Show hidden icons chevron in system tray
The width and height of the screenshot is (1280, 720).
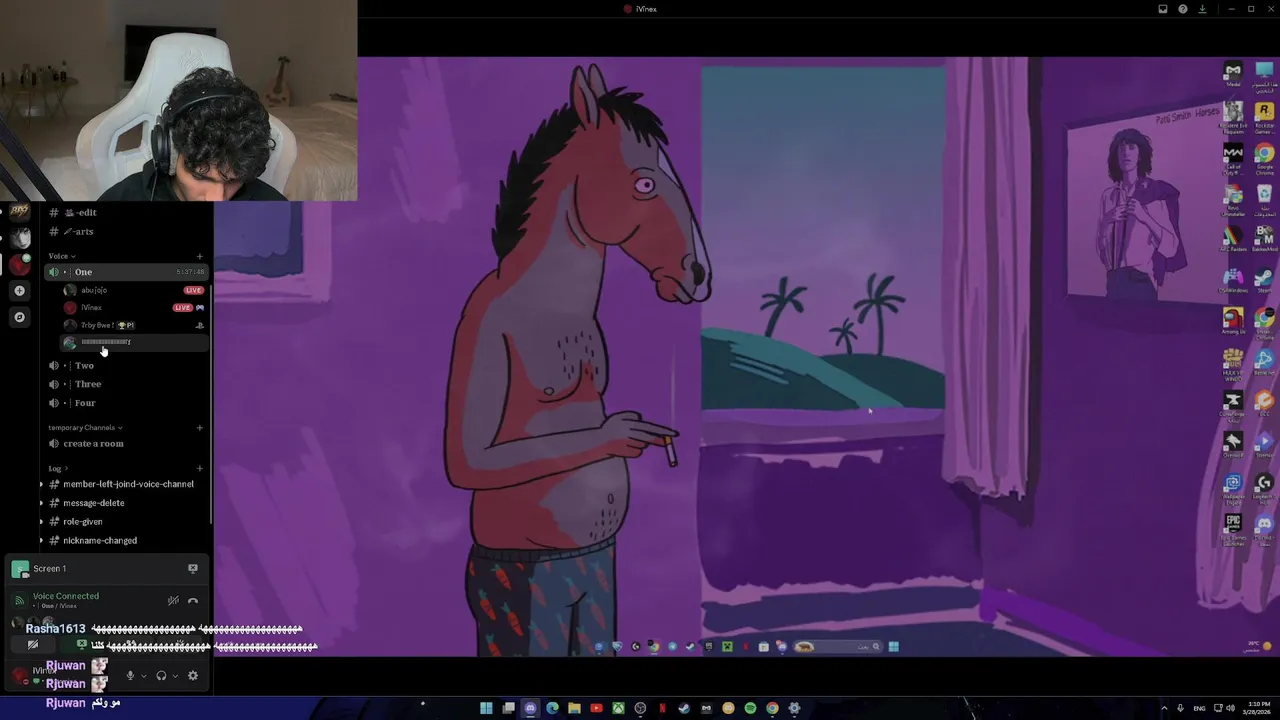click(x=1163, y=708)
